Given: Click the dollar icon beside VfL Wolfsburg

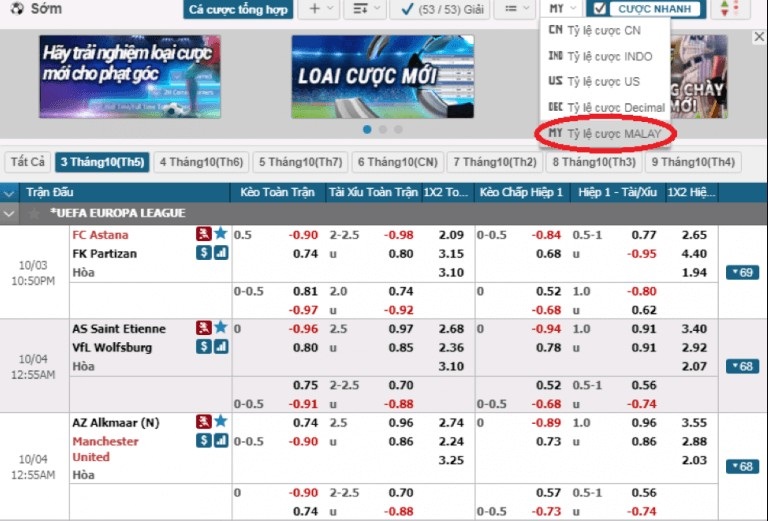Looking at the screenshot, I should pos(203,347).
